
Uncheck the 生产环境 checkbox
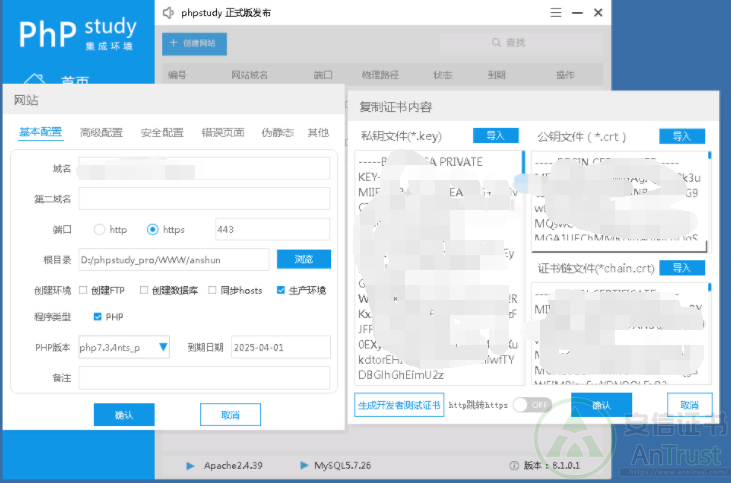pos(281,290)
